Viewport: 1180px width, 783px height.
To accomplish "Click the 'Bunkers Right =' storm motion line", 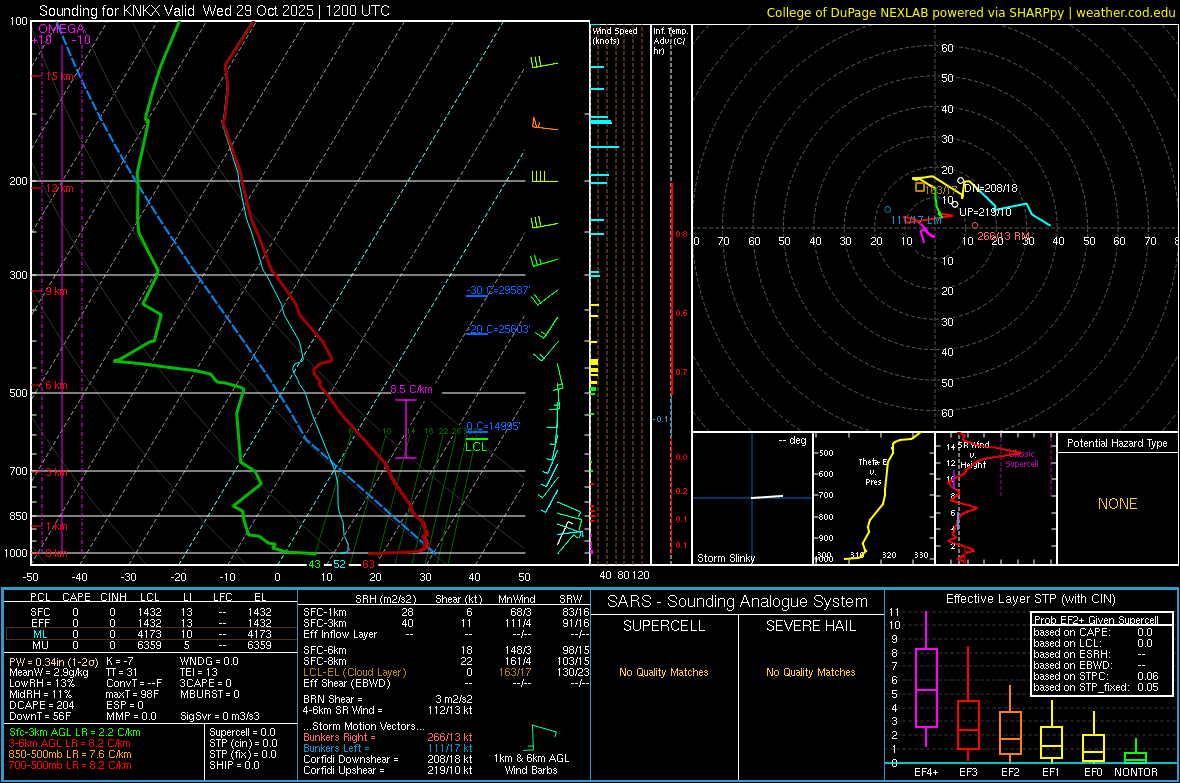I will coord(388,737).
